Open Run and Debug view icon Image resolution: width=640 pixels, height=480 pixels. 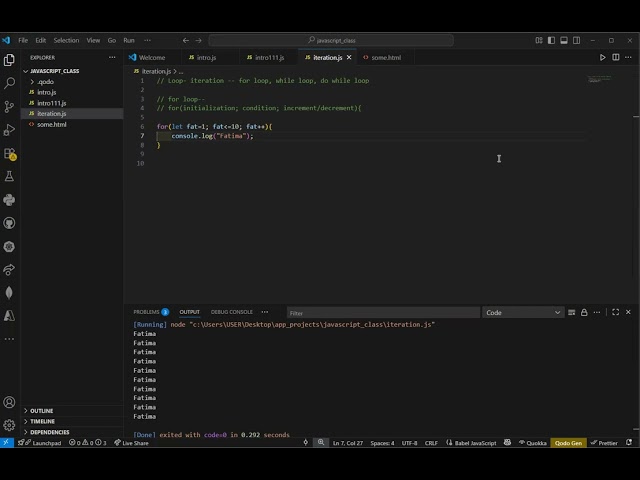click(x=9, y=130)
